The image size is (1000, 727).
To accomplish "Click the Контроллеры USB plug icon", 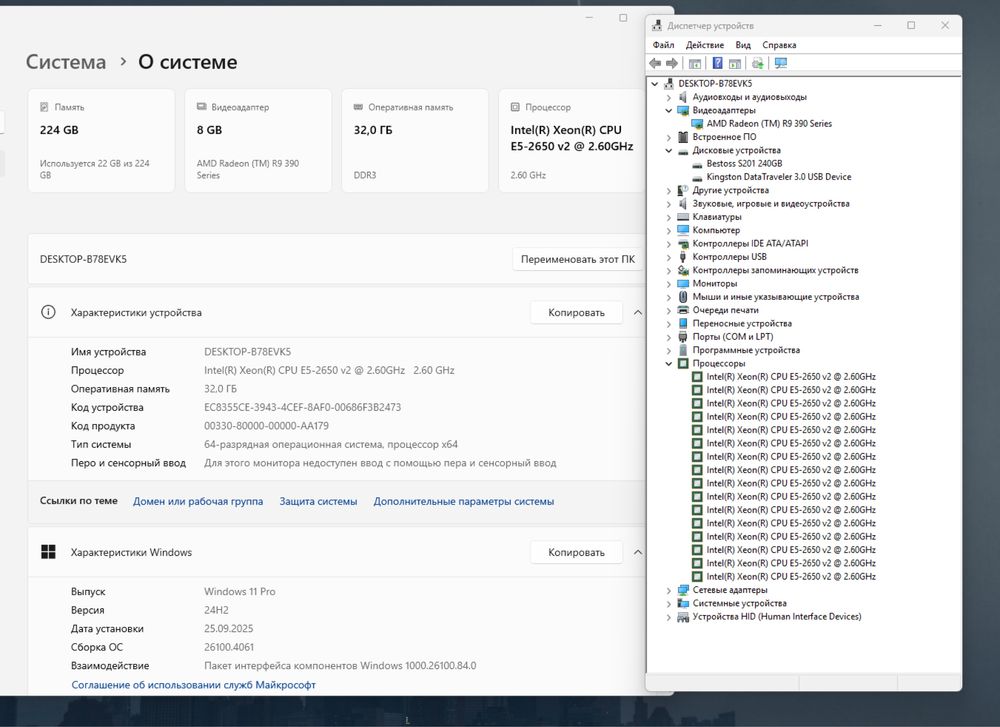I will coord(683,257).
